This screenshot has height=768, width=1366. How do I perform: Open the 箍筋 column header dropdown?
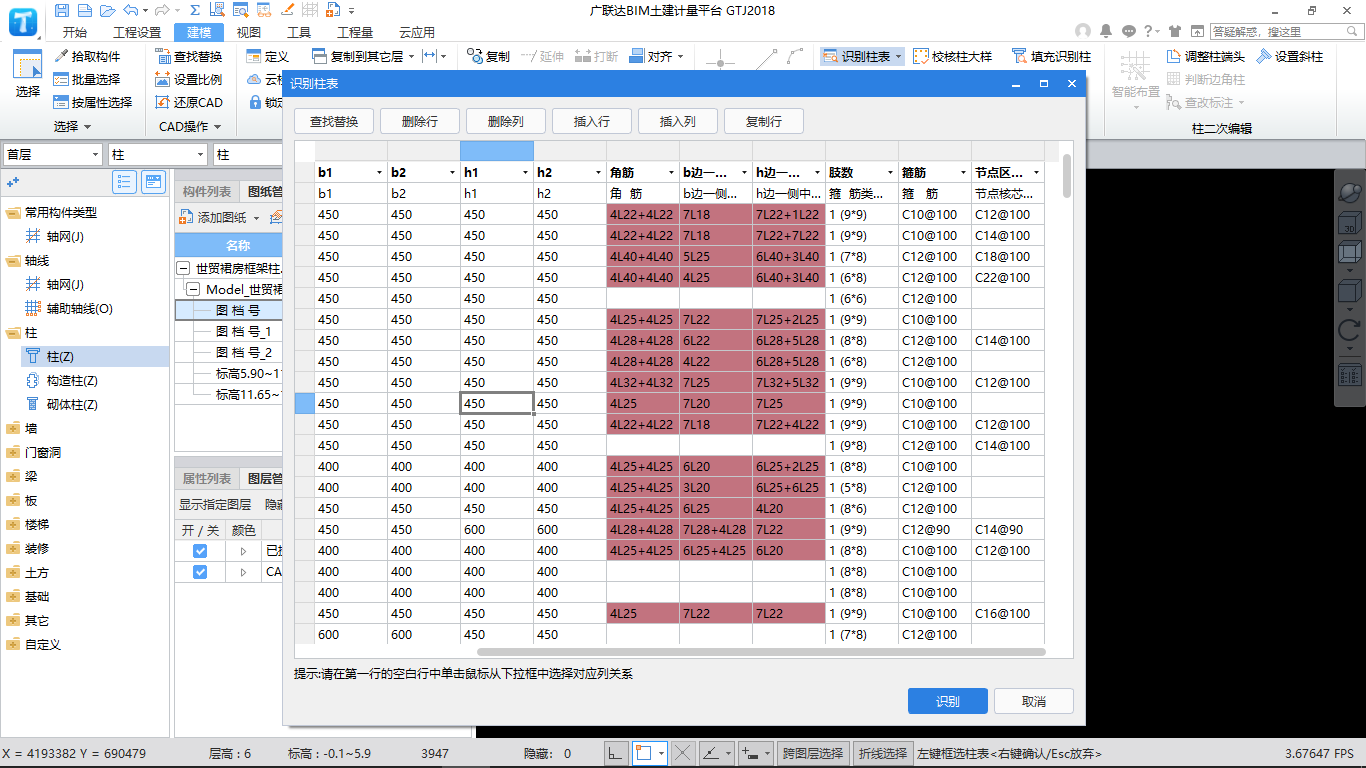coord(963,172)
